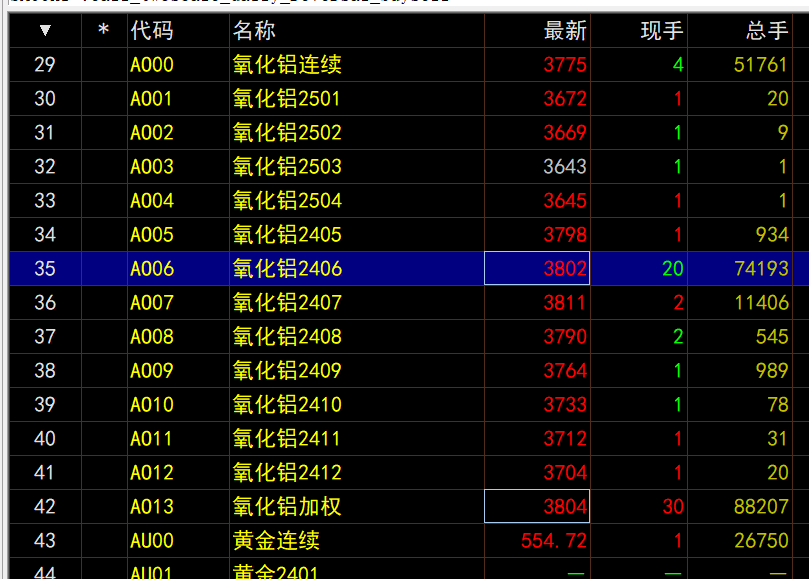Click code A004
Screen dimensions: 809x579
152,201
